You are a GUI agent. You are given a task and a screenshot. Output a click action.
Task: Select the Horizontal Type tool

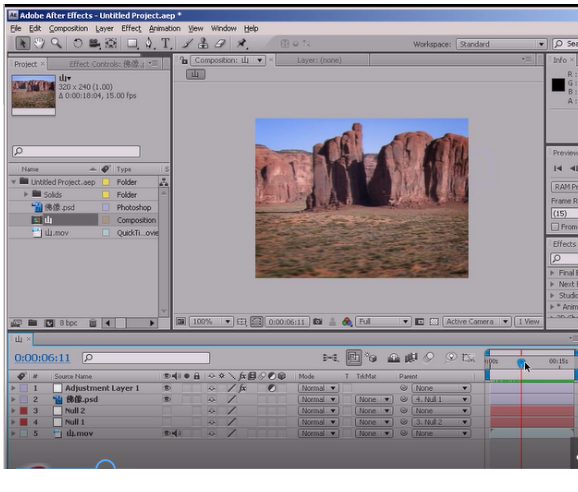[x=166, y=43]
